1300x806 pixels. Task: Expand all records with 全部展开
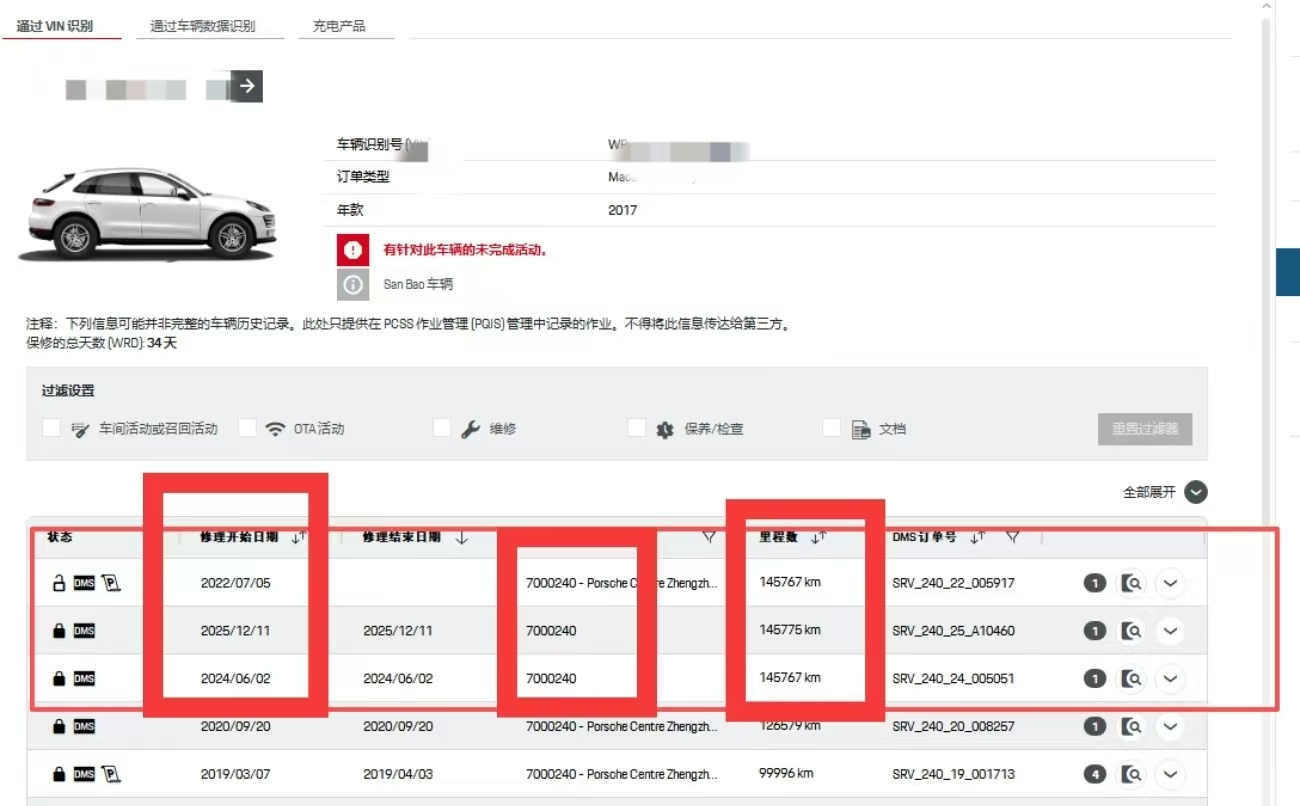pyautogui.click(x=1195, y=492)
